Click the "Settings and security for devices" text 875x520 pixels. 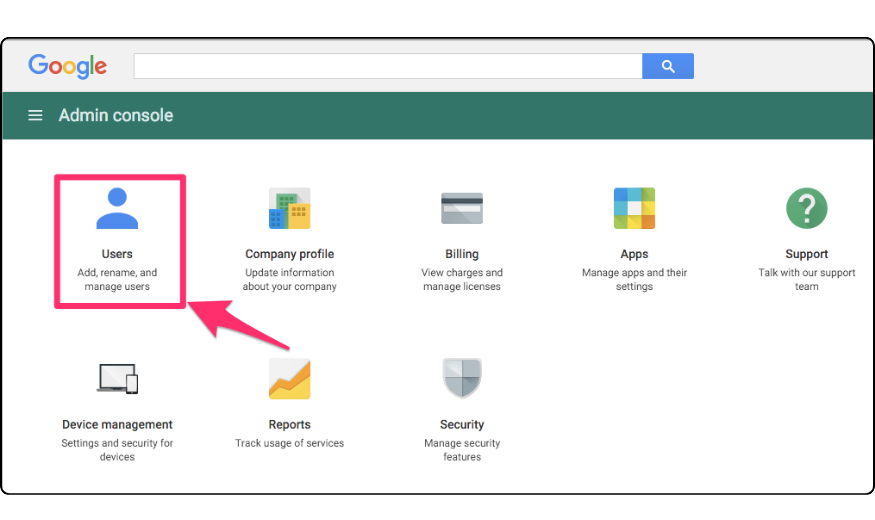[117, 450]
